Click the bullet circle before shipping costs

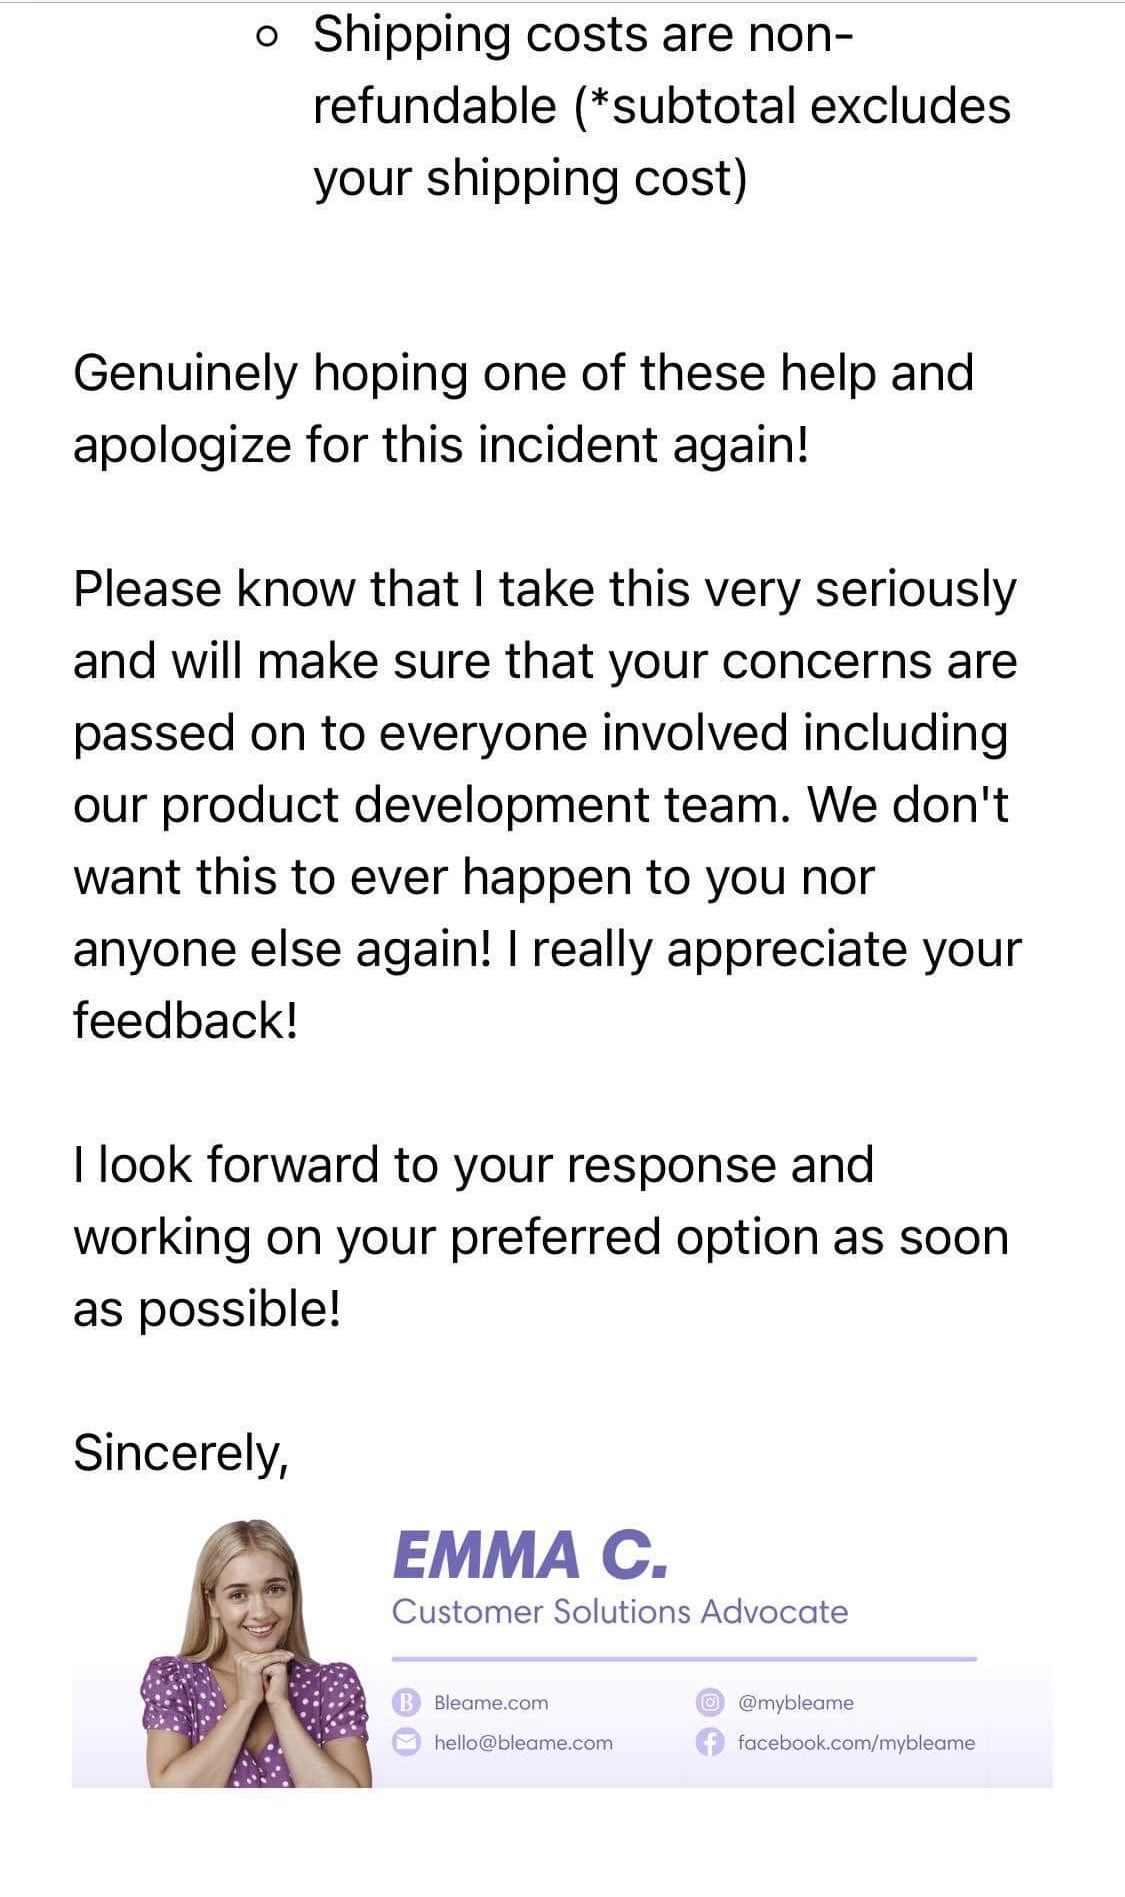pyautogui.click(x=265, y=38)
